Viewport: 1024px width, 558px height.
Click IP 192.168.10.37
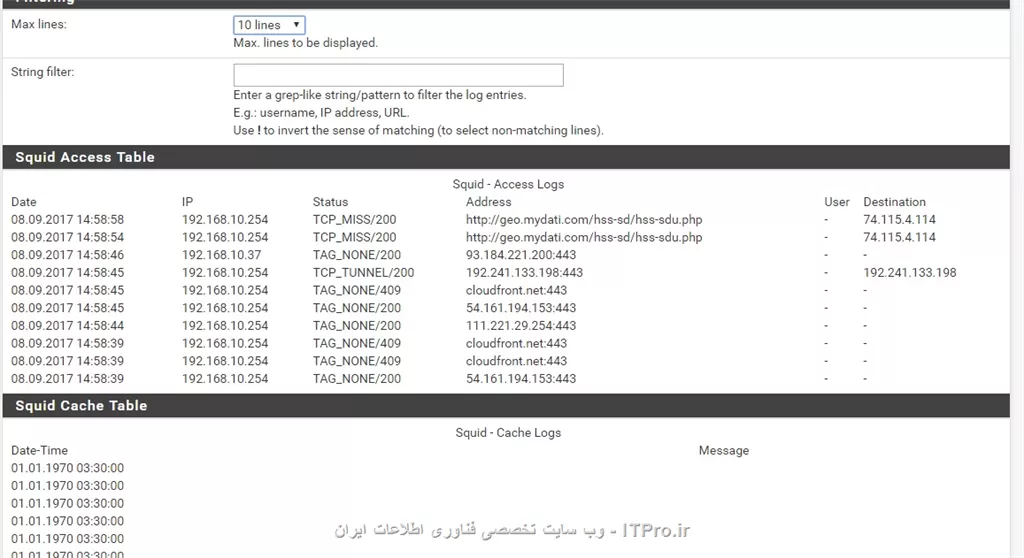pyautogui.click(x=221, y=255)
